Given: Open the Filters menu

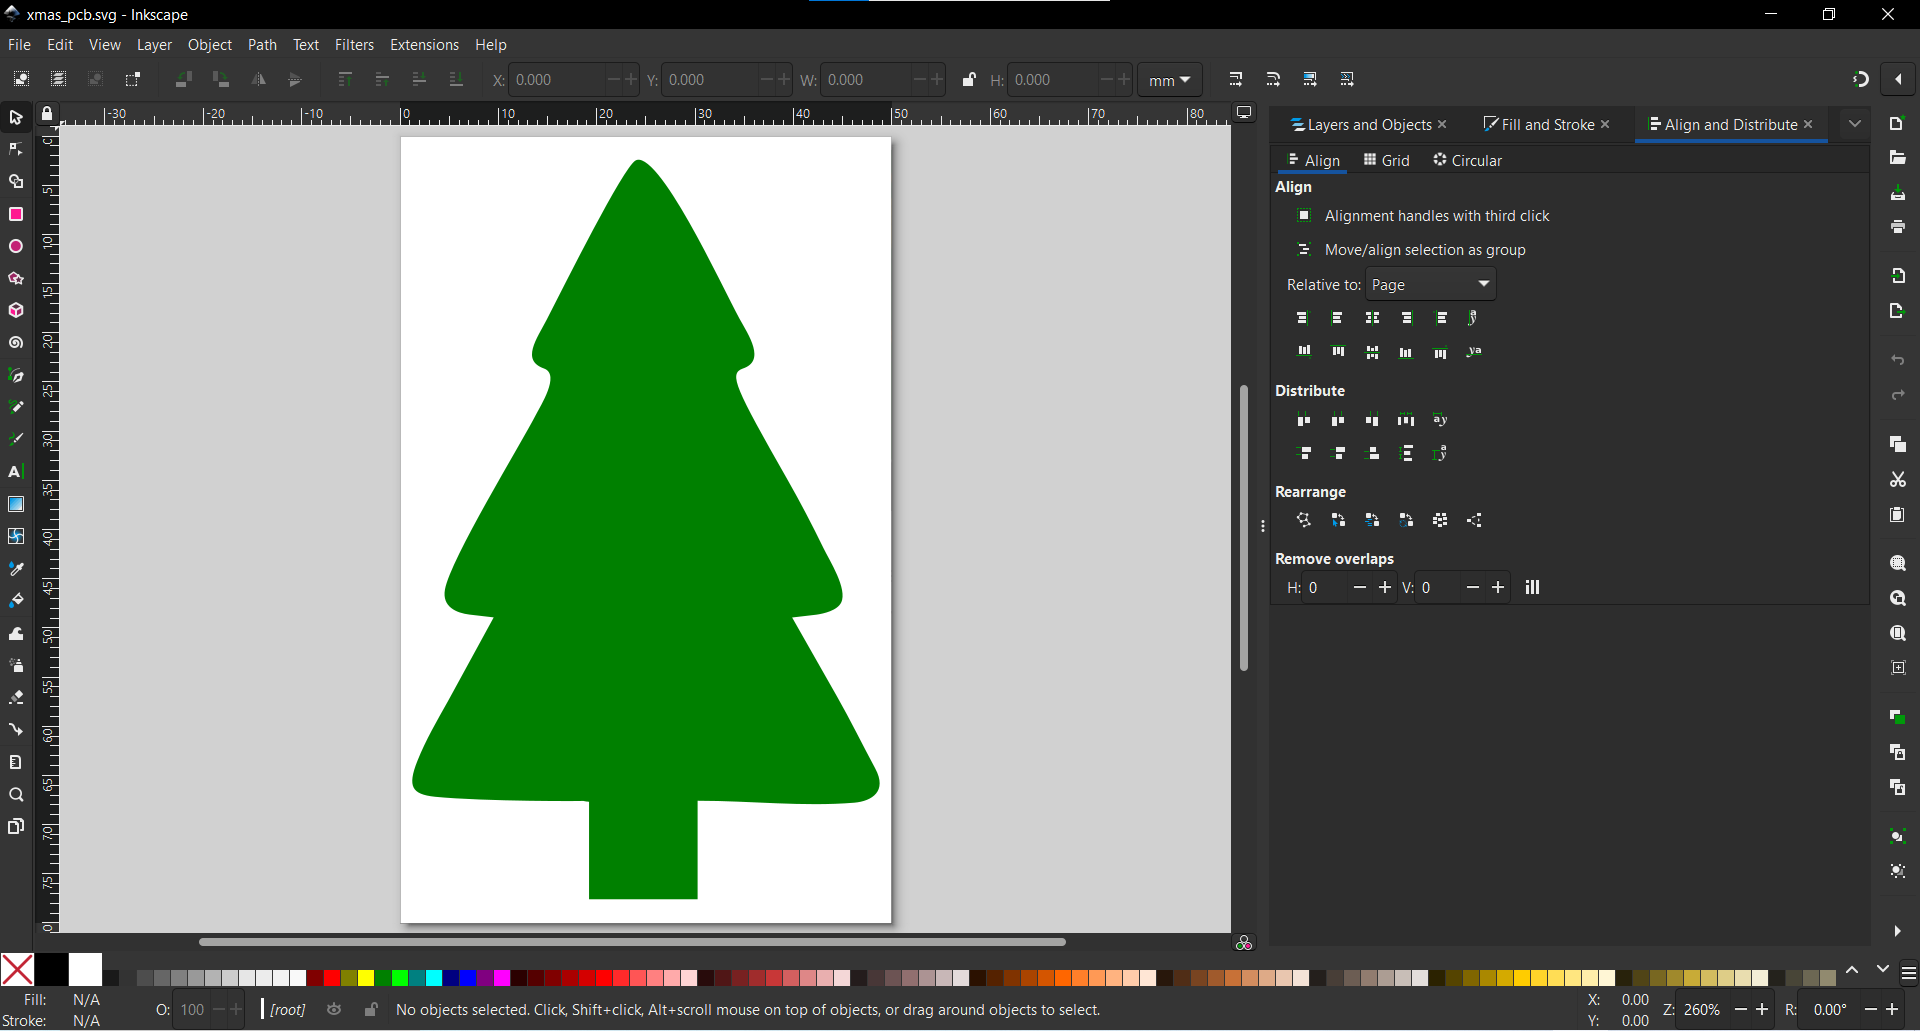Looking at the screenshot, I should click(354, 44).
